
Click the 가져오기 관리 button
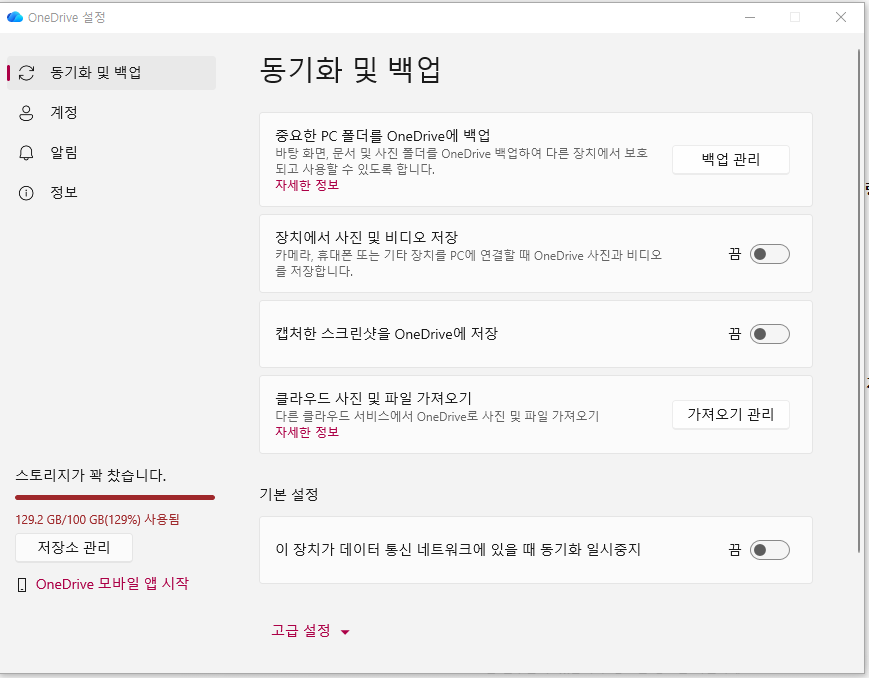pos(731,415)
